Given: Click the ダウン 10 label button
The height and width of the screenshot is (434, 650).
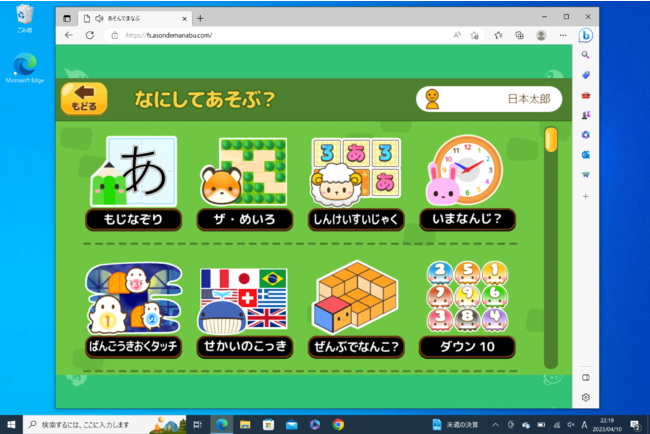Looking at the screenshot, I should click(468, 347).
